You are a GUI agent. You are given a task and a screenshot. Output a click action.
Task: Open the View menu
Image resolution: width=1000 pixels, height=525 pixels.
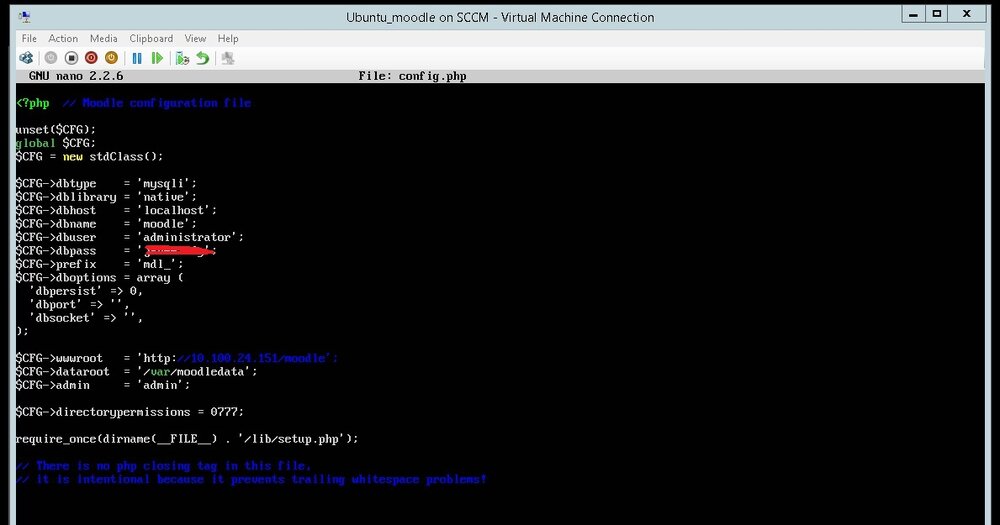(195, 38)
